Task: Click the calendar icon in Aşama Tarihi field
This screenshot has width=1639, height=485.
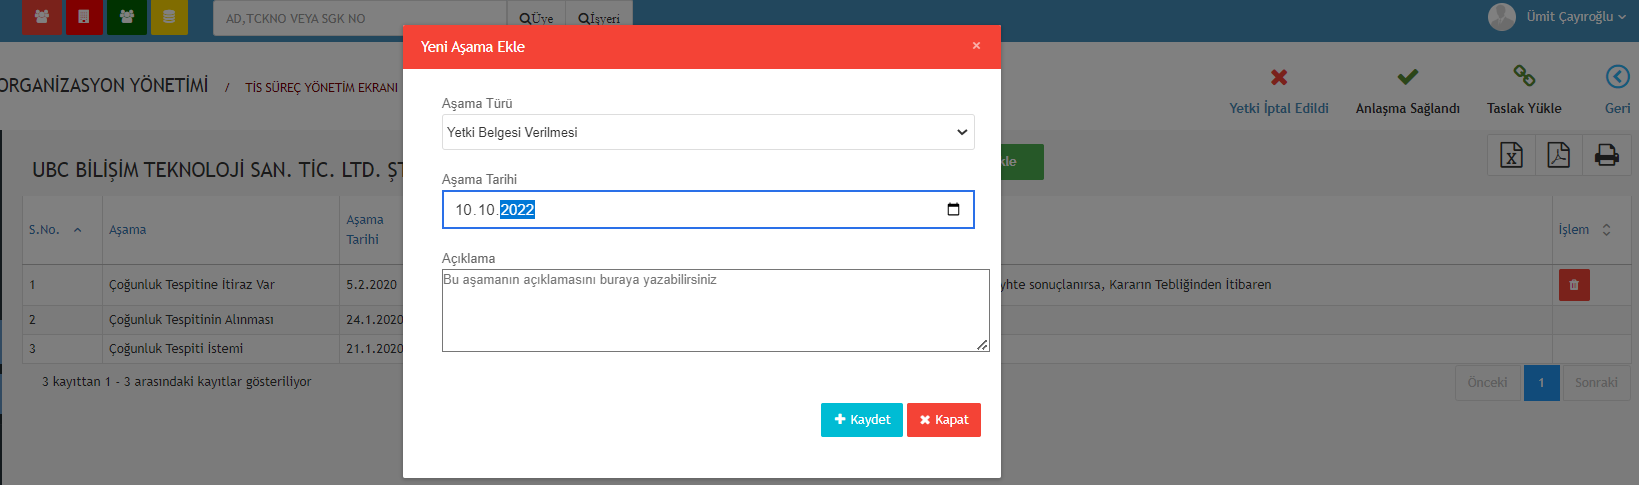Action: (x=953, y=209)
